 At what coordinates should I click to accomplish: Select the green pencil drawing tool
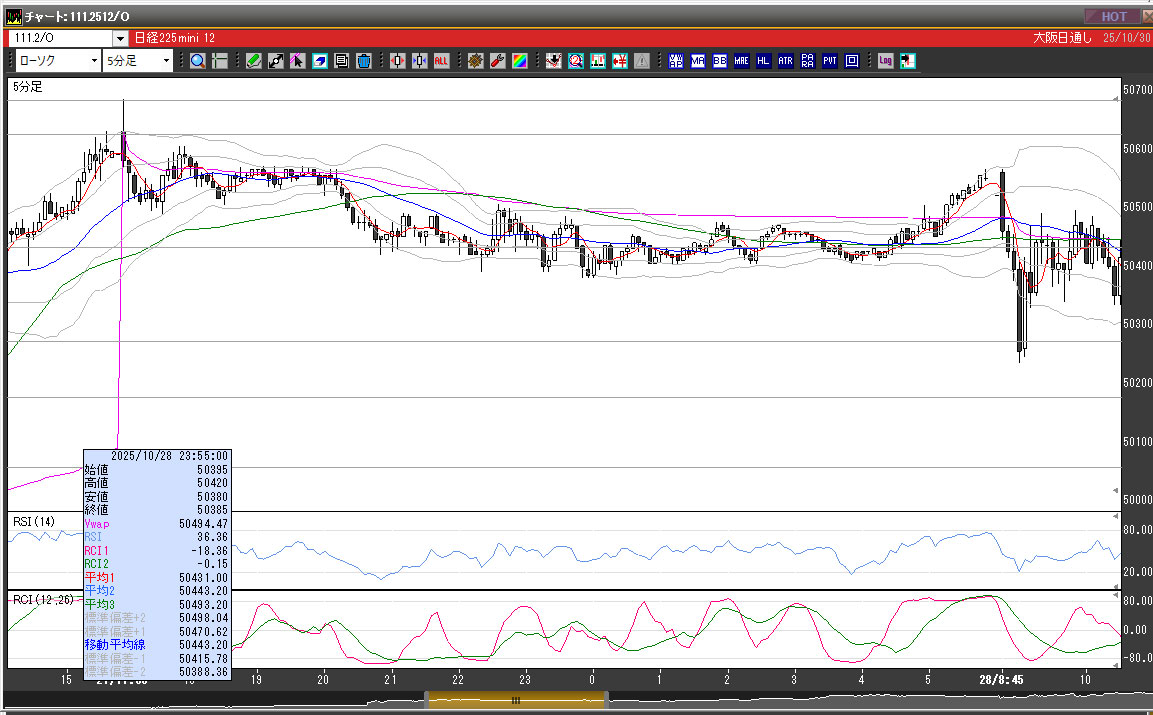(x=254, y=61)
